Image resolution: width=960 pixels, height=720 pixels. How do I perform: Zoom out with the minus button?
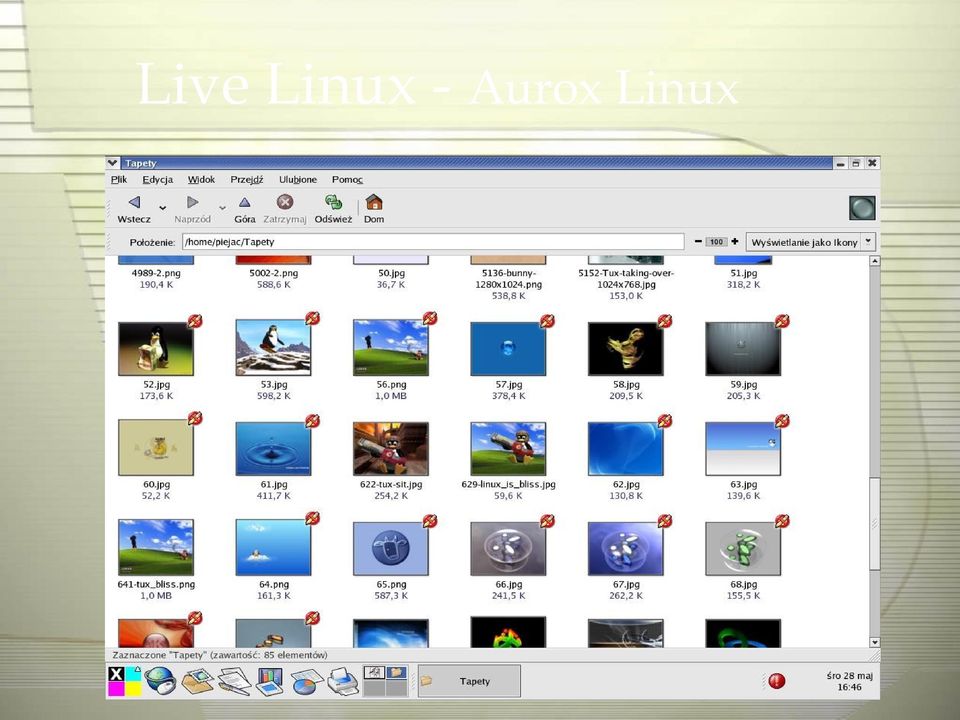698,242
